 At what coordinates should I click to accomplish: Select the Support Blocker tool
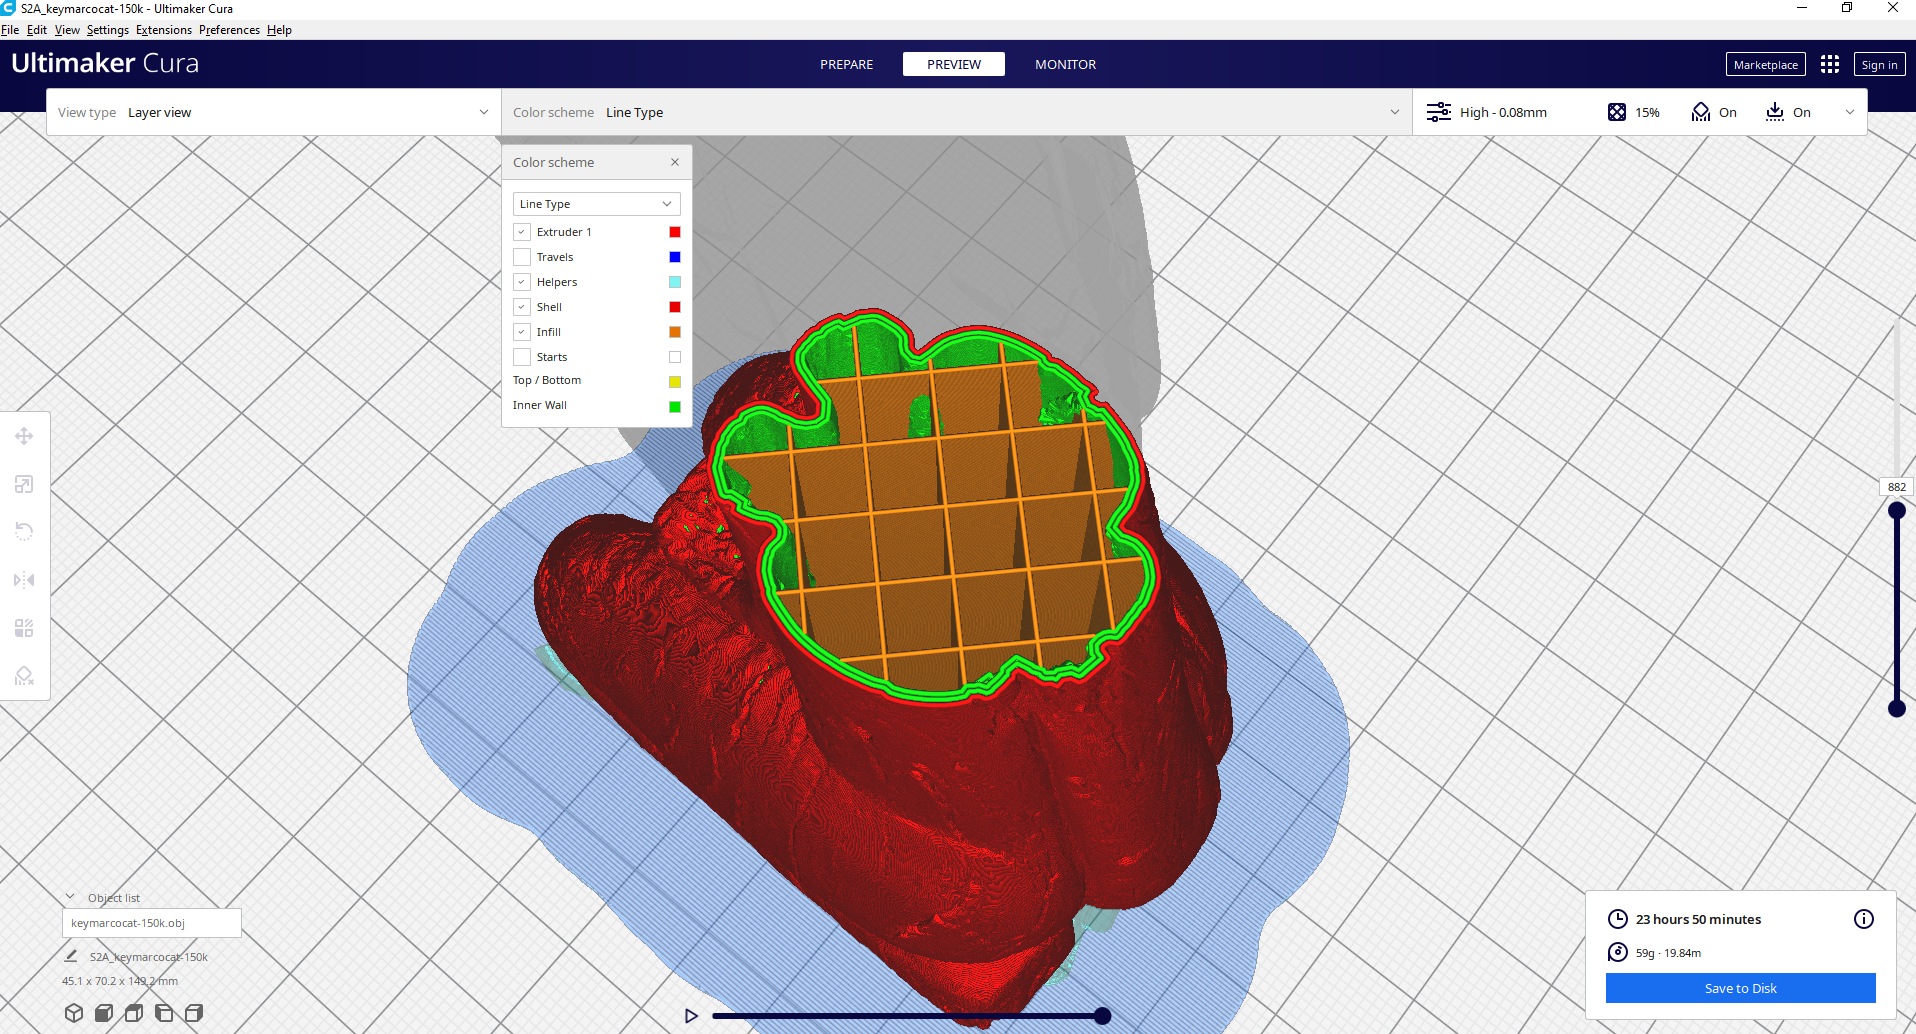[x=24, y=676]
